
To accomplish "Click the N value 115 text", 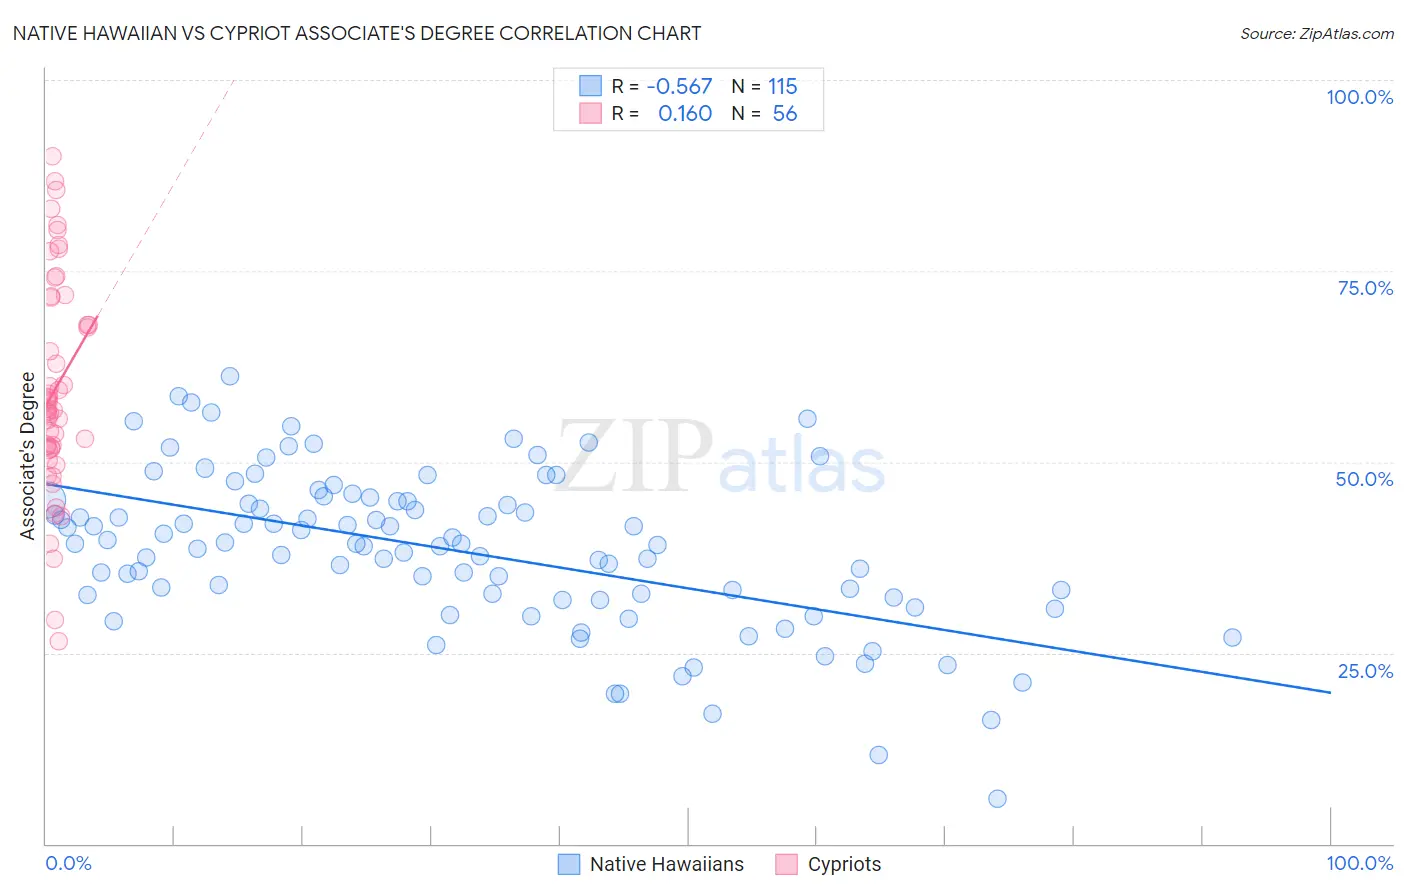I will pyautogui.click(x=783, y=86).
